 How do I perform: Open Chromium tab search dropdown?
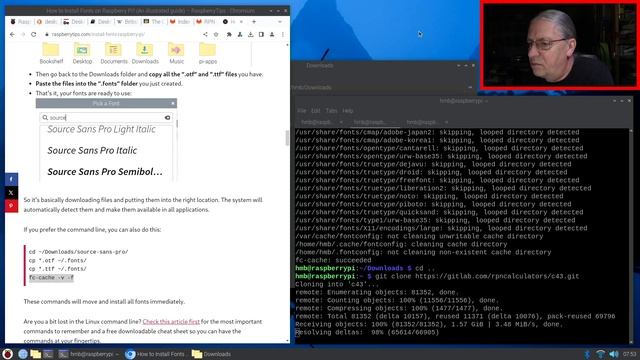coord(280,22)
